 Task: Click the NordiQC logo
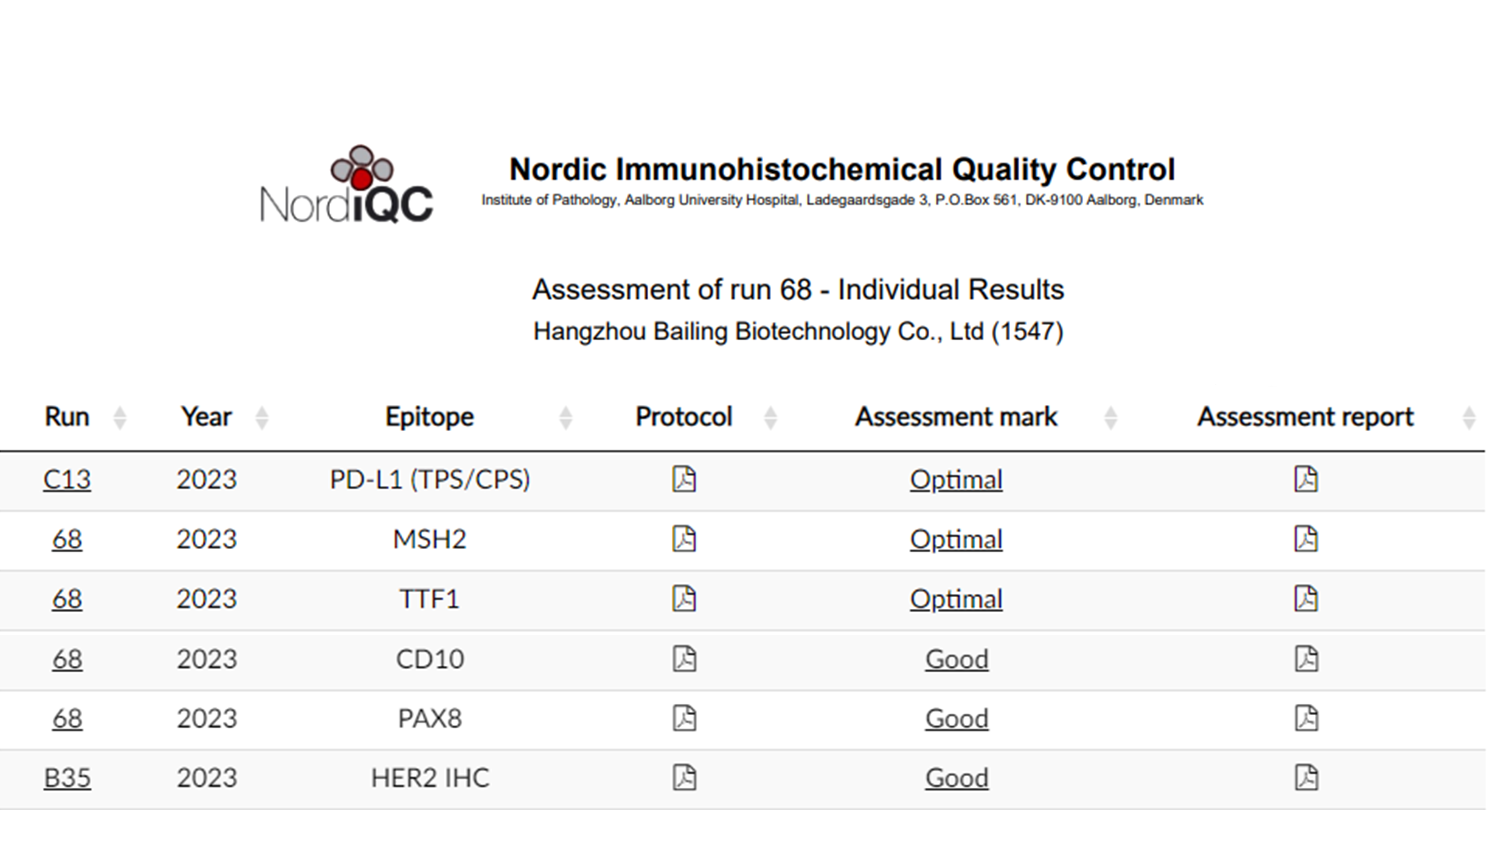346,186
